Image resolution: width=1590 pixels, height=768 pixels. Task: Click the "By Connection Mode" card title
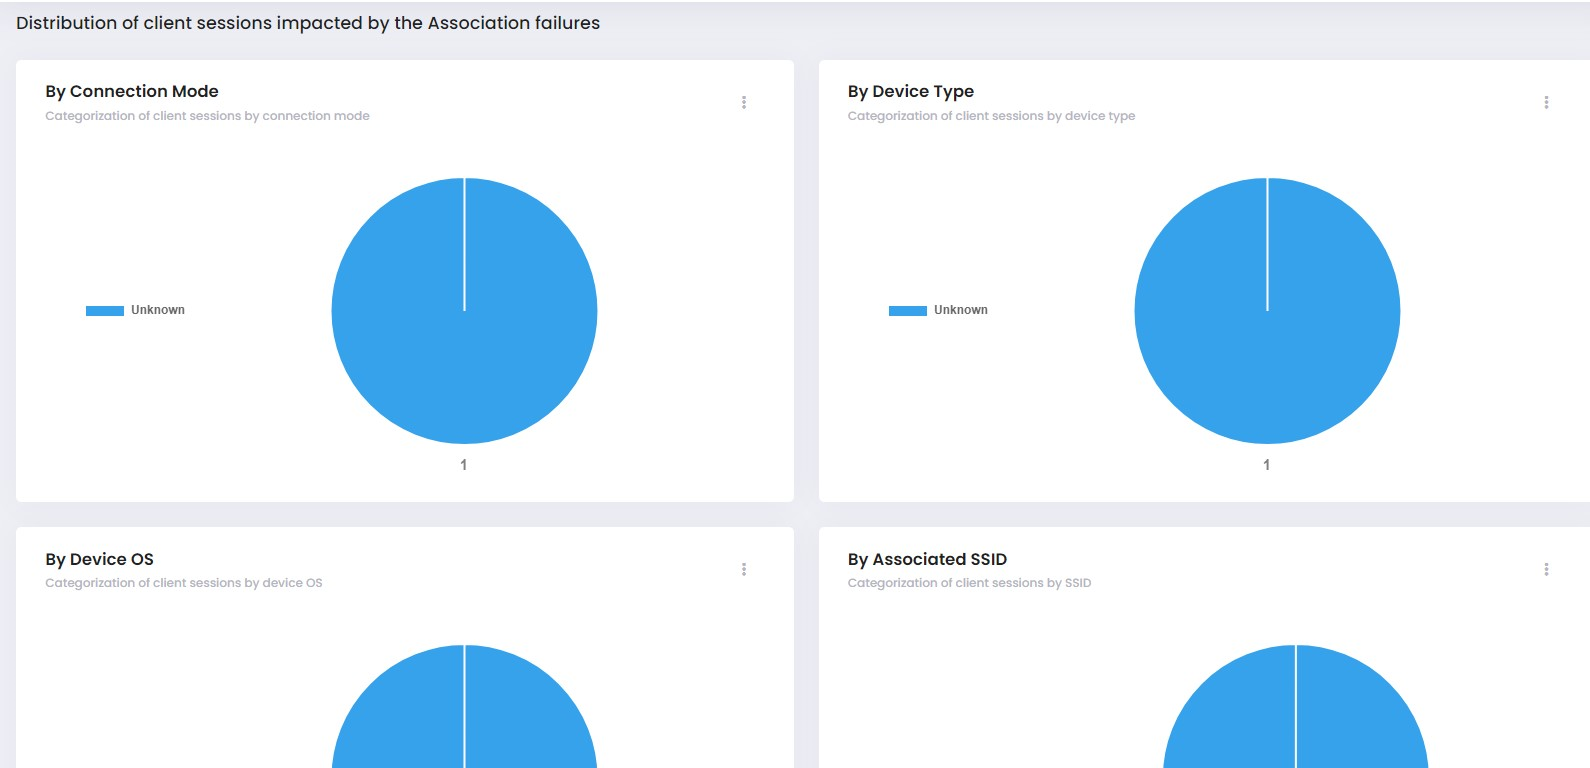click(x=132, y=91)
